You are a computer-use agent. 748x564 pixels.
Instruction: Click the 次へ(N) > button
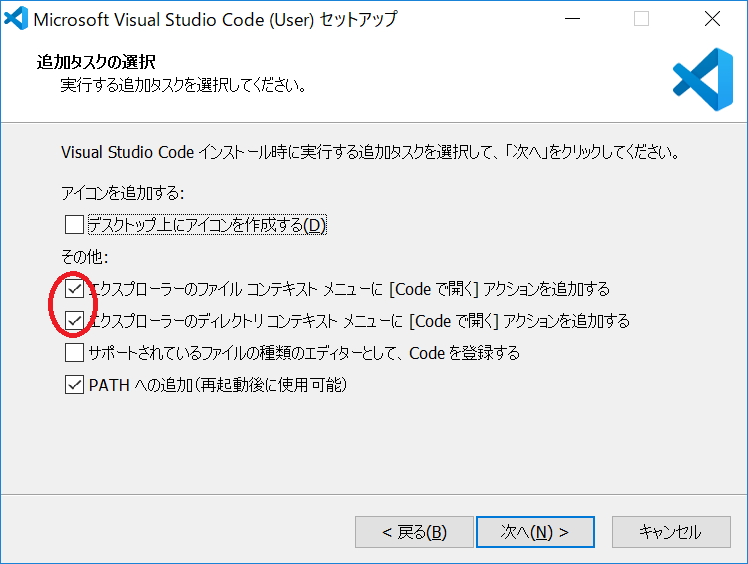point(535,532)
